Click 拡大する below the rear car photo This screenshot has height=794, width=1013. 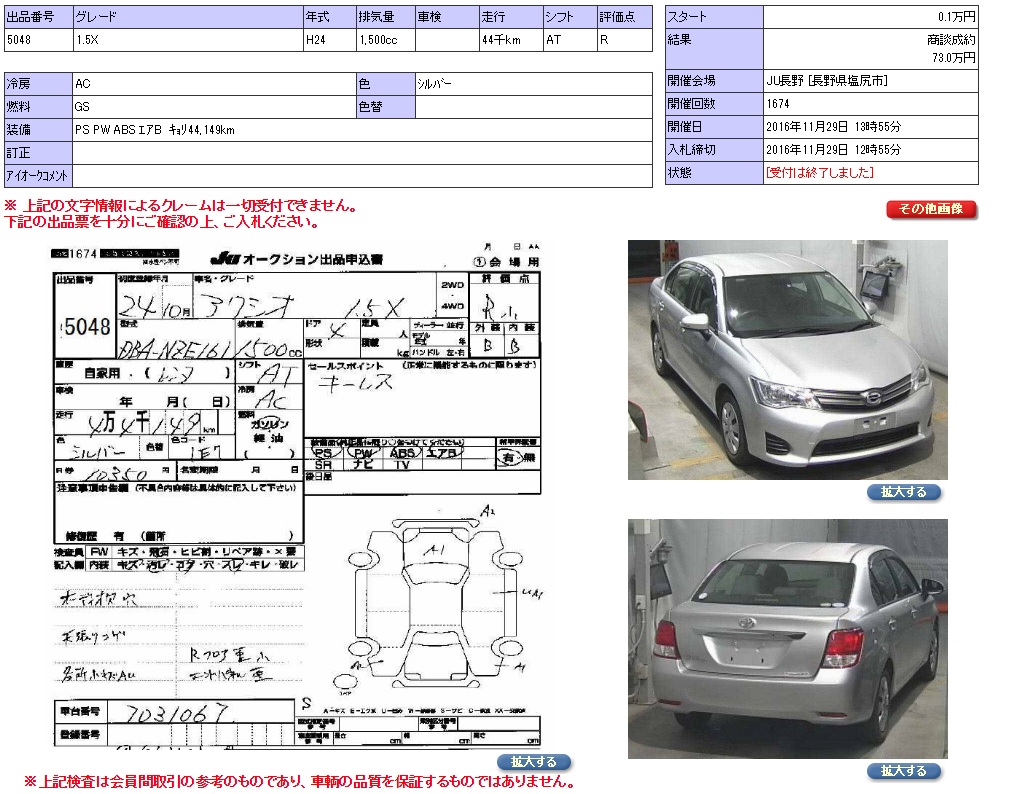[x=903, y=771]
